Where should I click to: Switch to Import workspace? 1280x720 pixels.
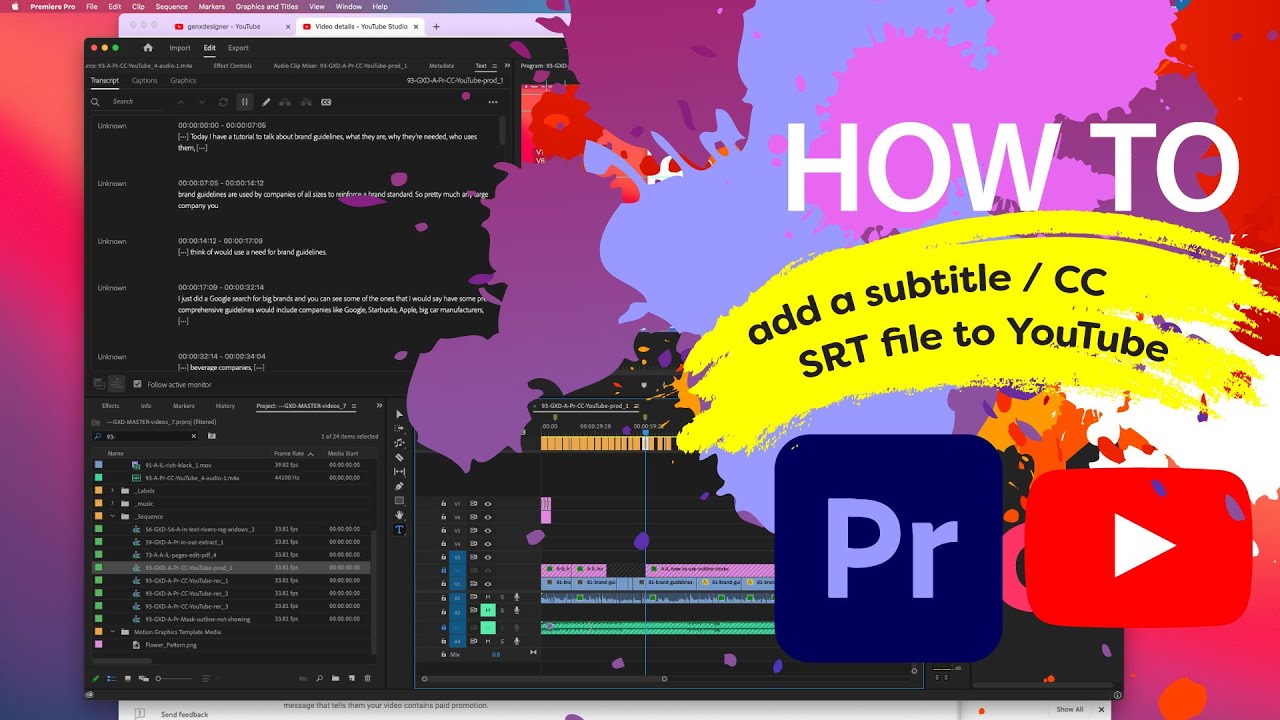pos(180,48)
